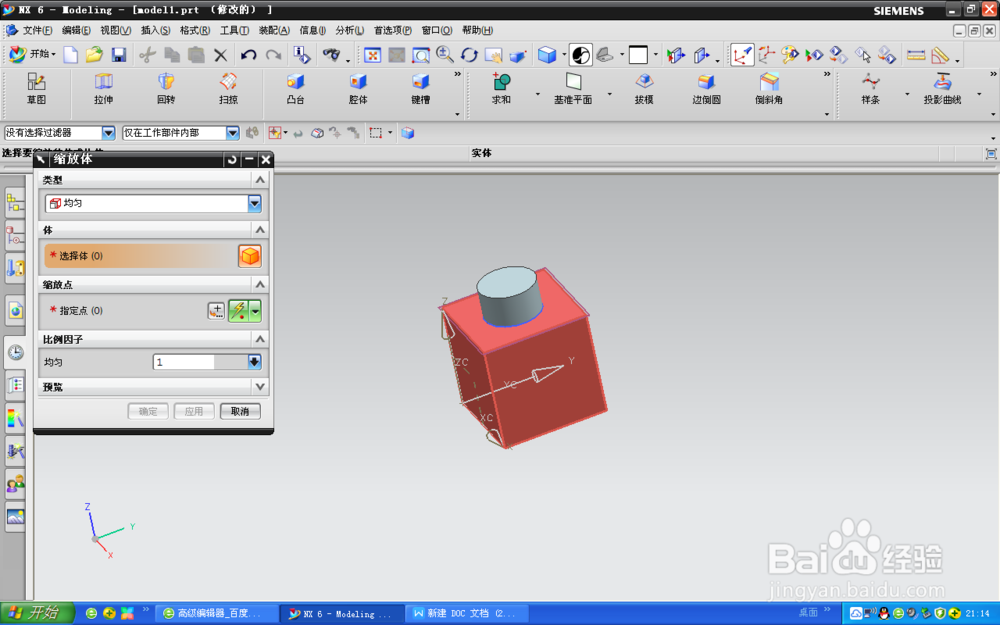Open the selection filter dropdown

(108, 133)
